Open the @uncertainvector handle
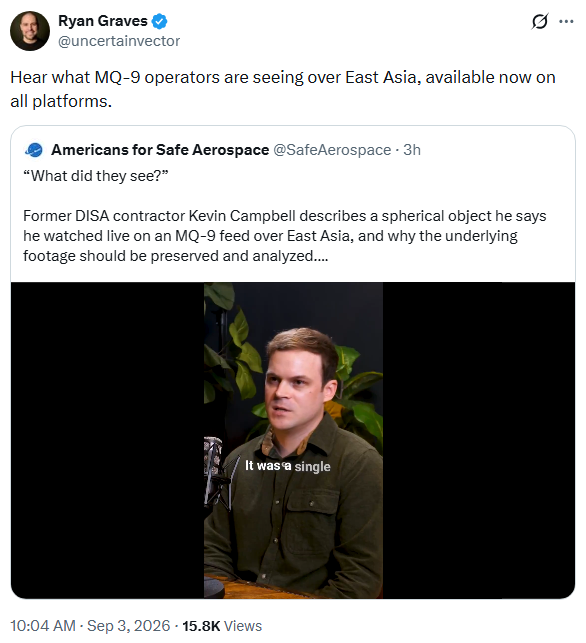Image resolution: width=586 pixels, height=643 pixels. point(119,41)
